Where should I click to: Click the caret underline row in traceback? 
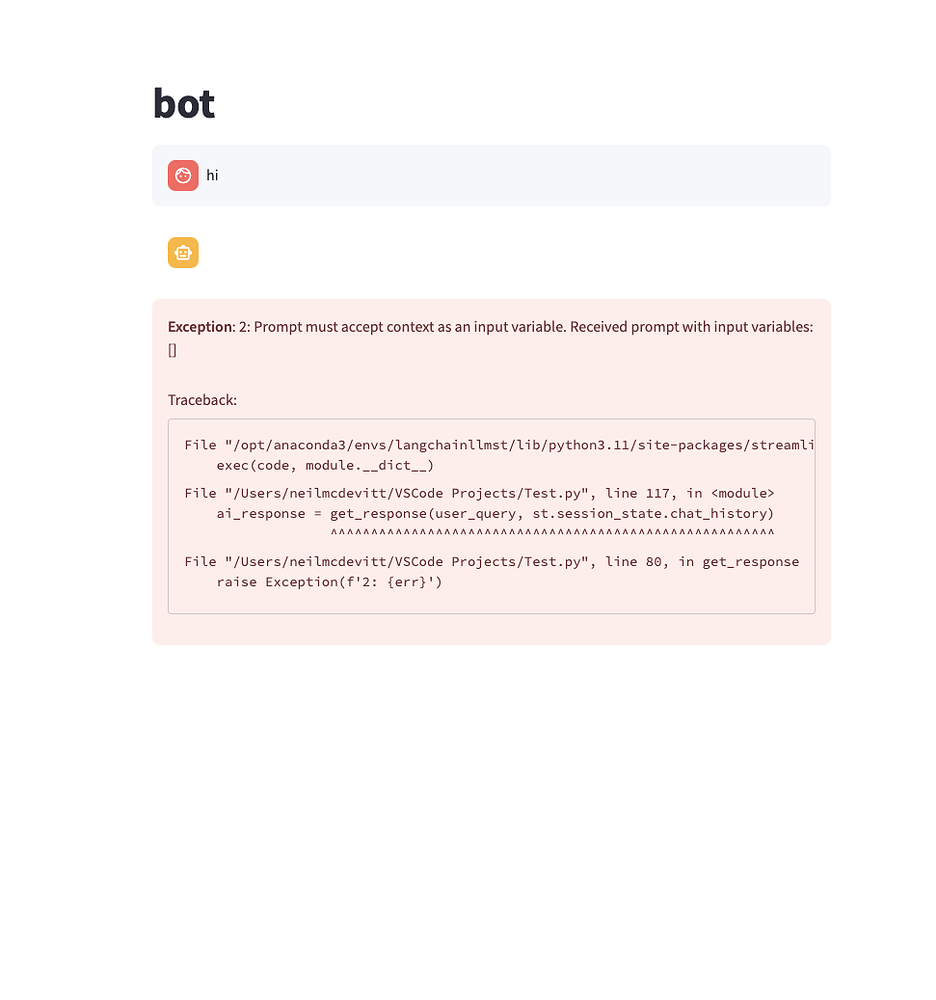point(552,533)
